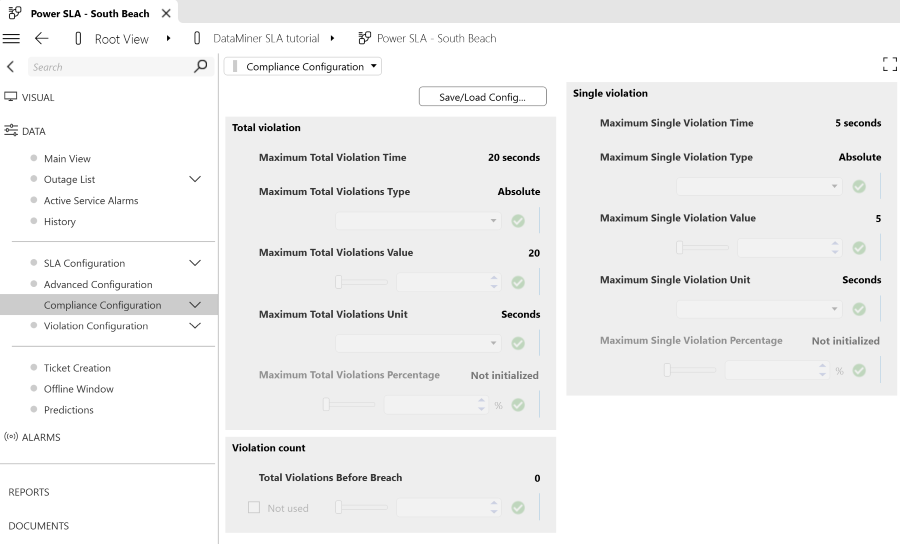Click the Maximum Total Violations Percentage slider
Image resolution: width=900 pixels, height=544 pixels.
pos(349,405)
